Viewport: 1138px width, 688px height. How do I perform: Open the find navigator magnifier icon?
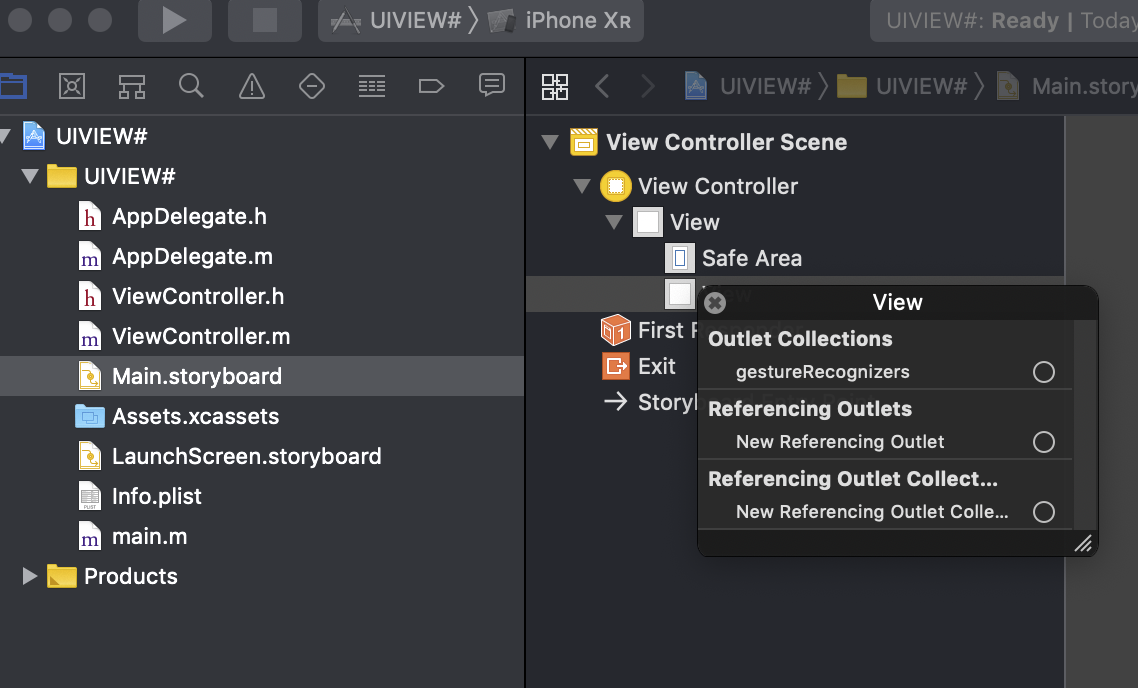[x=191, y=86]
